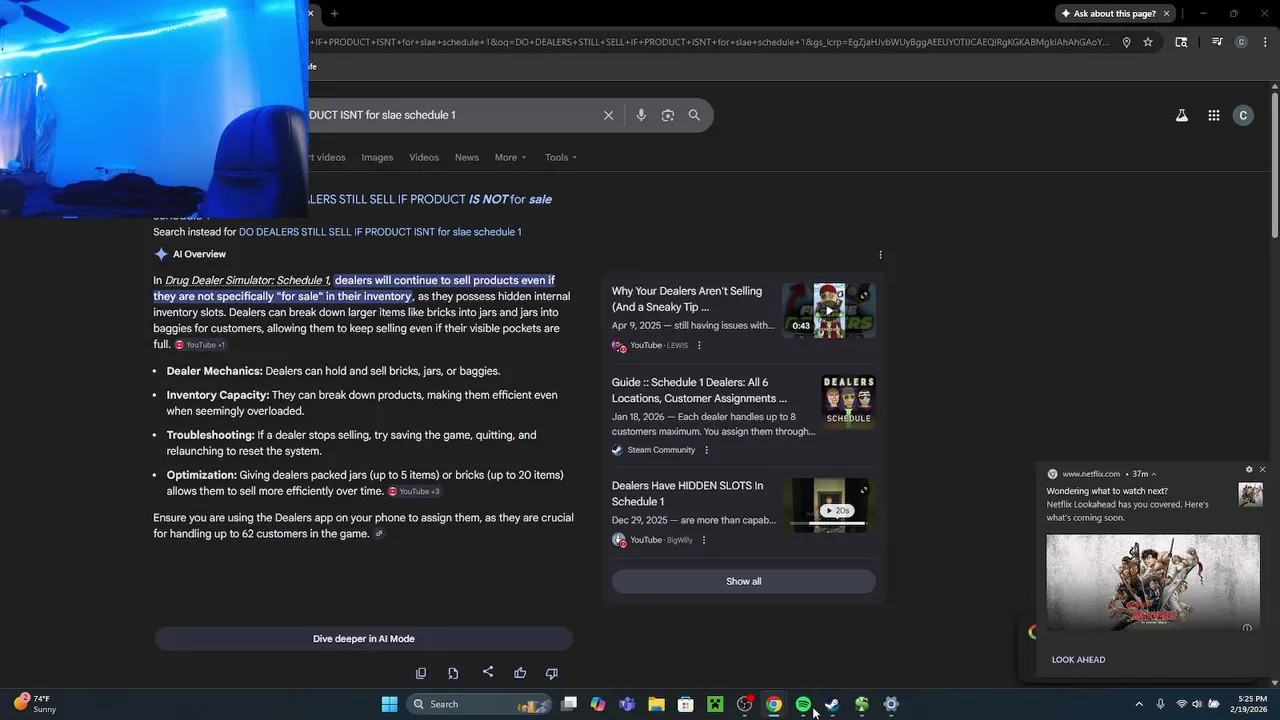Start voice search with microphone icon
The width and height of the screenshot is (1280, 720).
pos(641,115)
